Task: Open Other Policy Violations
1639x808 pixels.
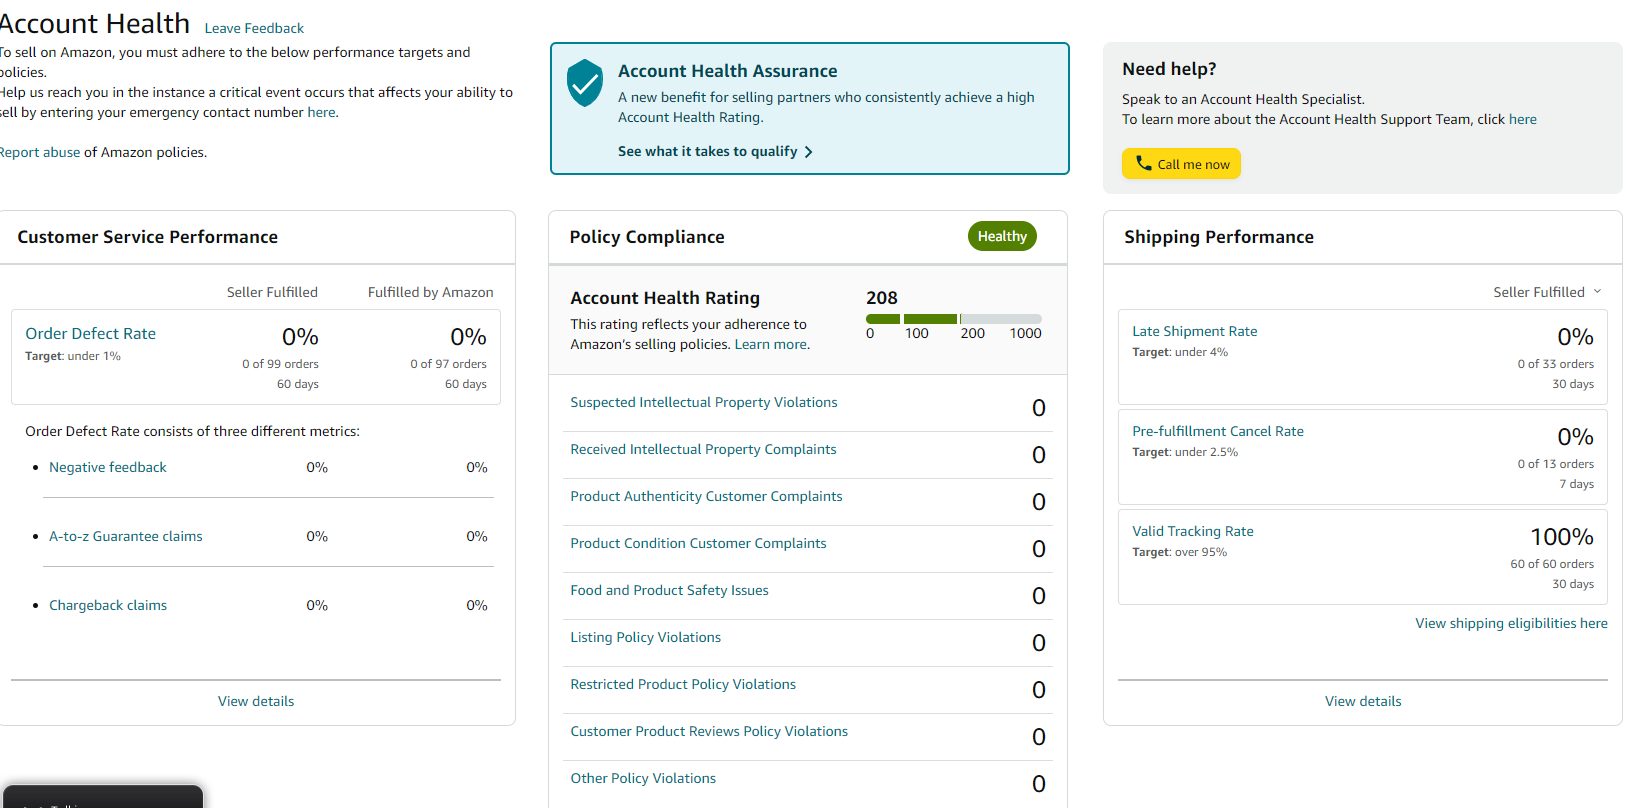Action: [x=643, y=778]
